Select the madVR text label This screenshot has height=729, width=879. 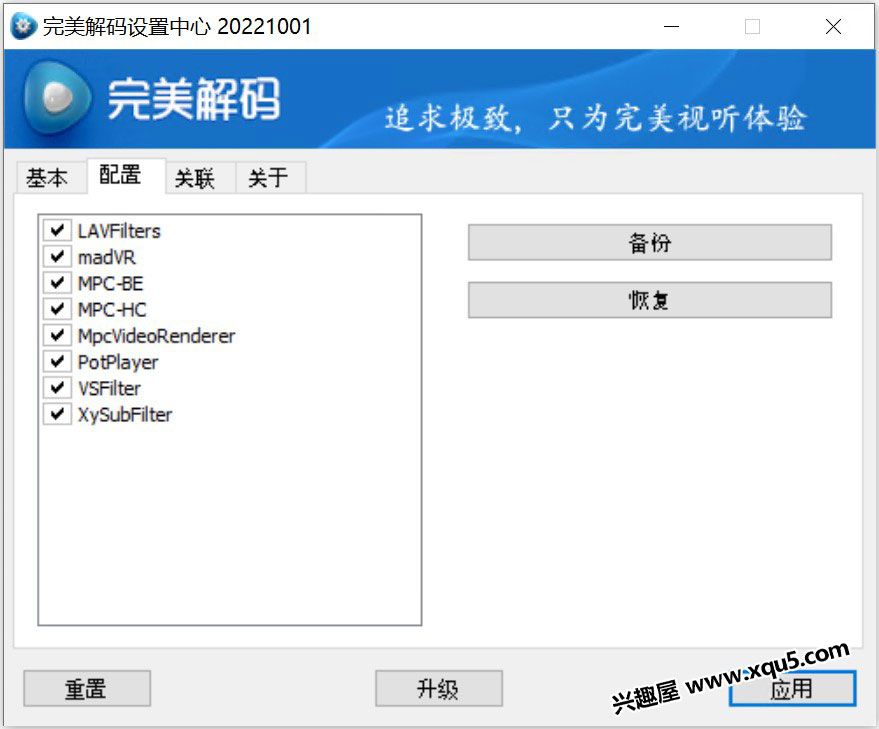click(x=107, y=257)
